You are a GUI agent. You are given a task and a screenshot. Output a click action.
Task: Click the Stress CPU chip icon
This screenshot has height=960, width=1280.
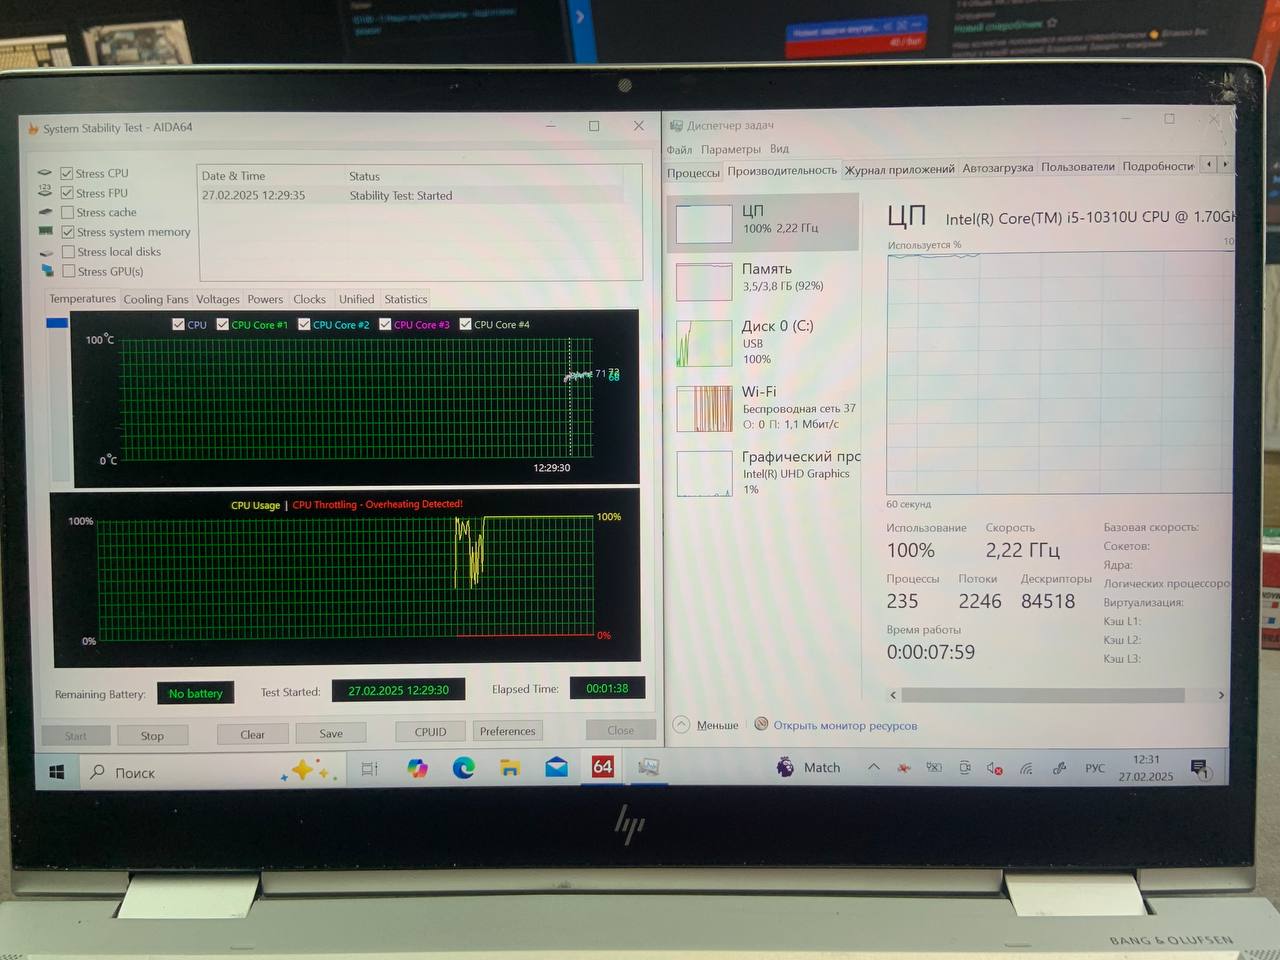[x=45, y=173]
